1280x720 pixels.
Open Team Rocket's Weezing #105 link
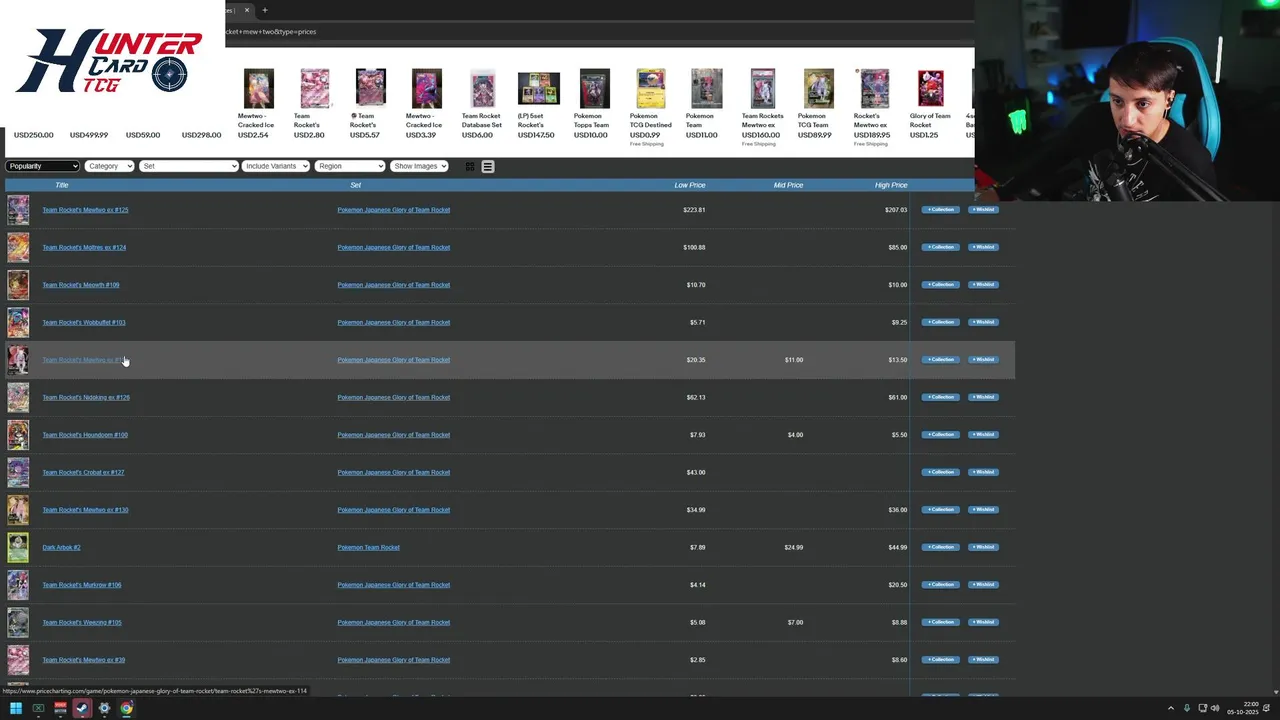pos(81,622)
